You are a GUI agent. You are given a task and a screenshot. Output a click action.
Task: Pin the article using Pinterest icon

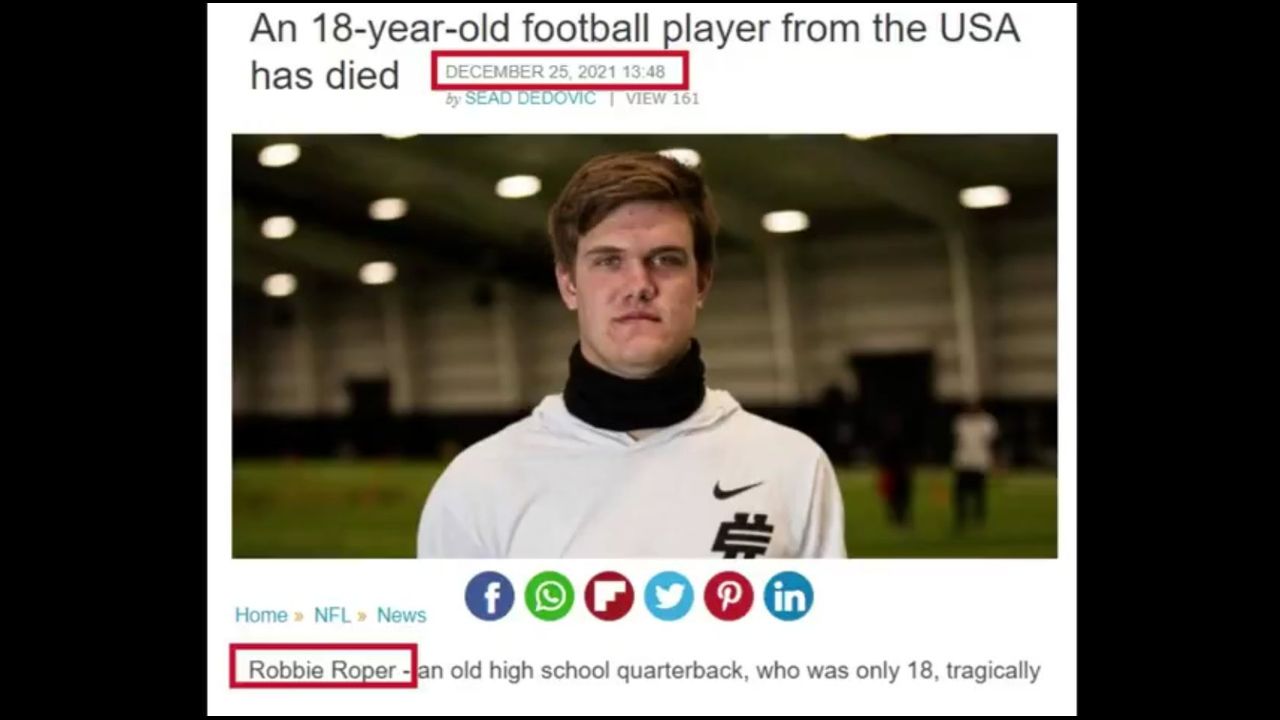(x=729, y=597)
